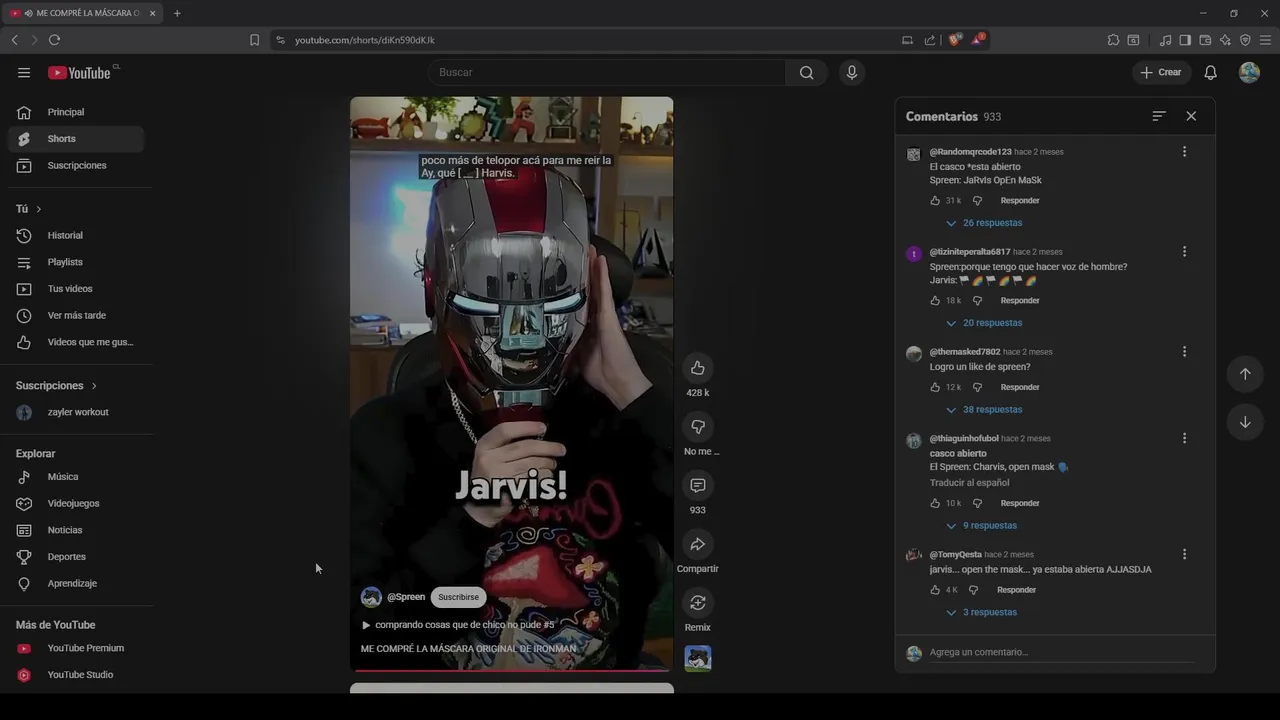
Task: Expand 3 respuestas replies
Action: tap(981, 612)
